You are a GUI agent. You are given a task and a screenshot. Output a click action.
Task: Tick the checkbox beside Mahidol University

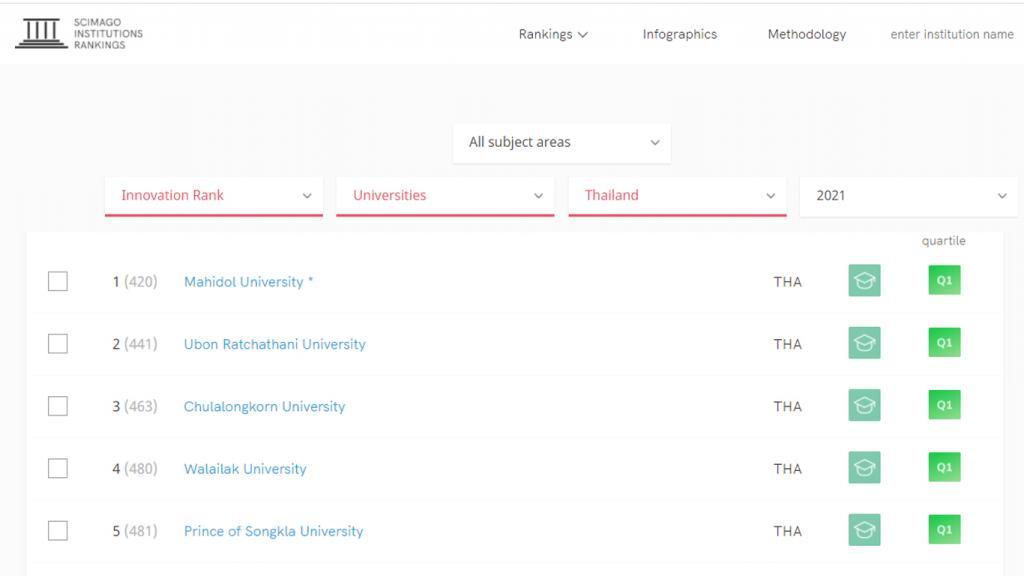57,281
